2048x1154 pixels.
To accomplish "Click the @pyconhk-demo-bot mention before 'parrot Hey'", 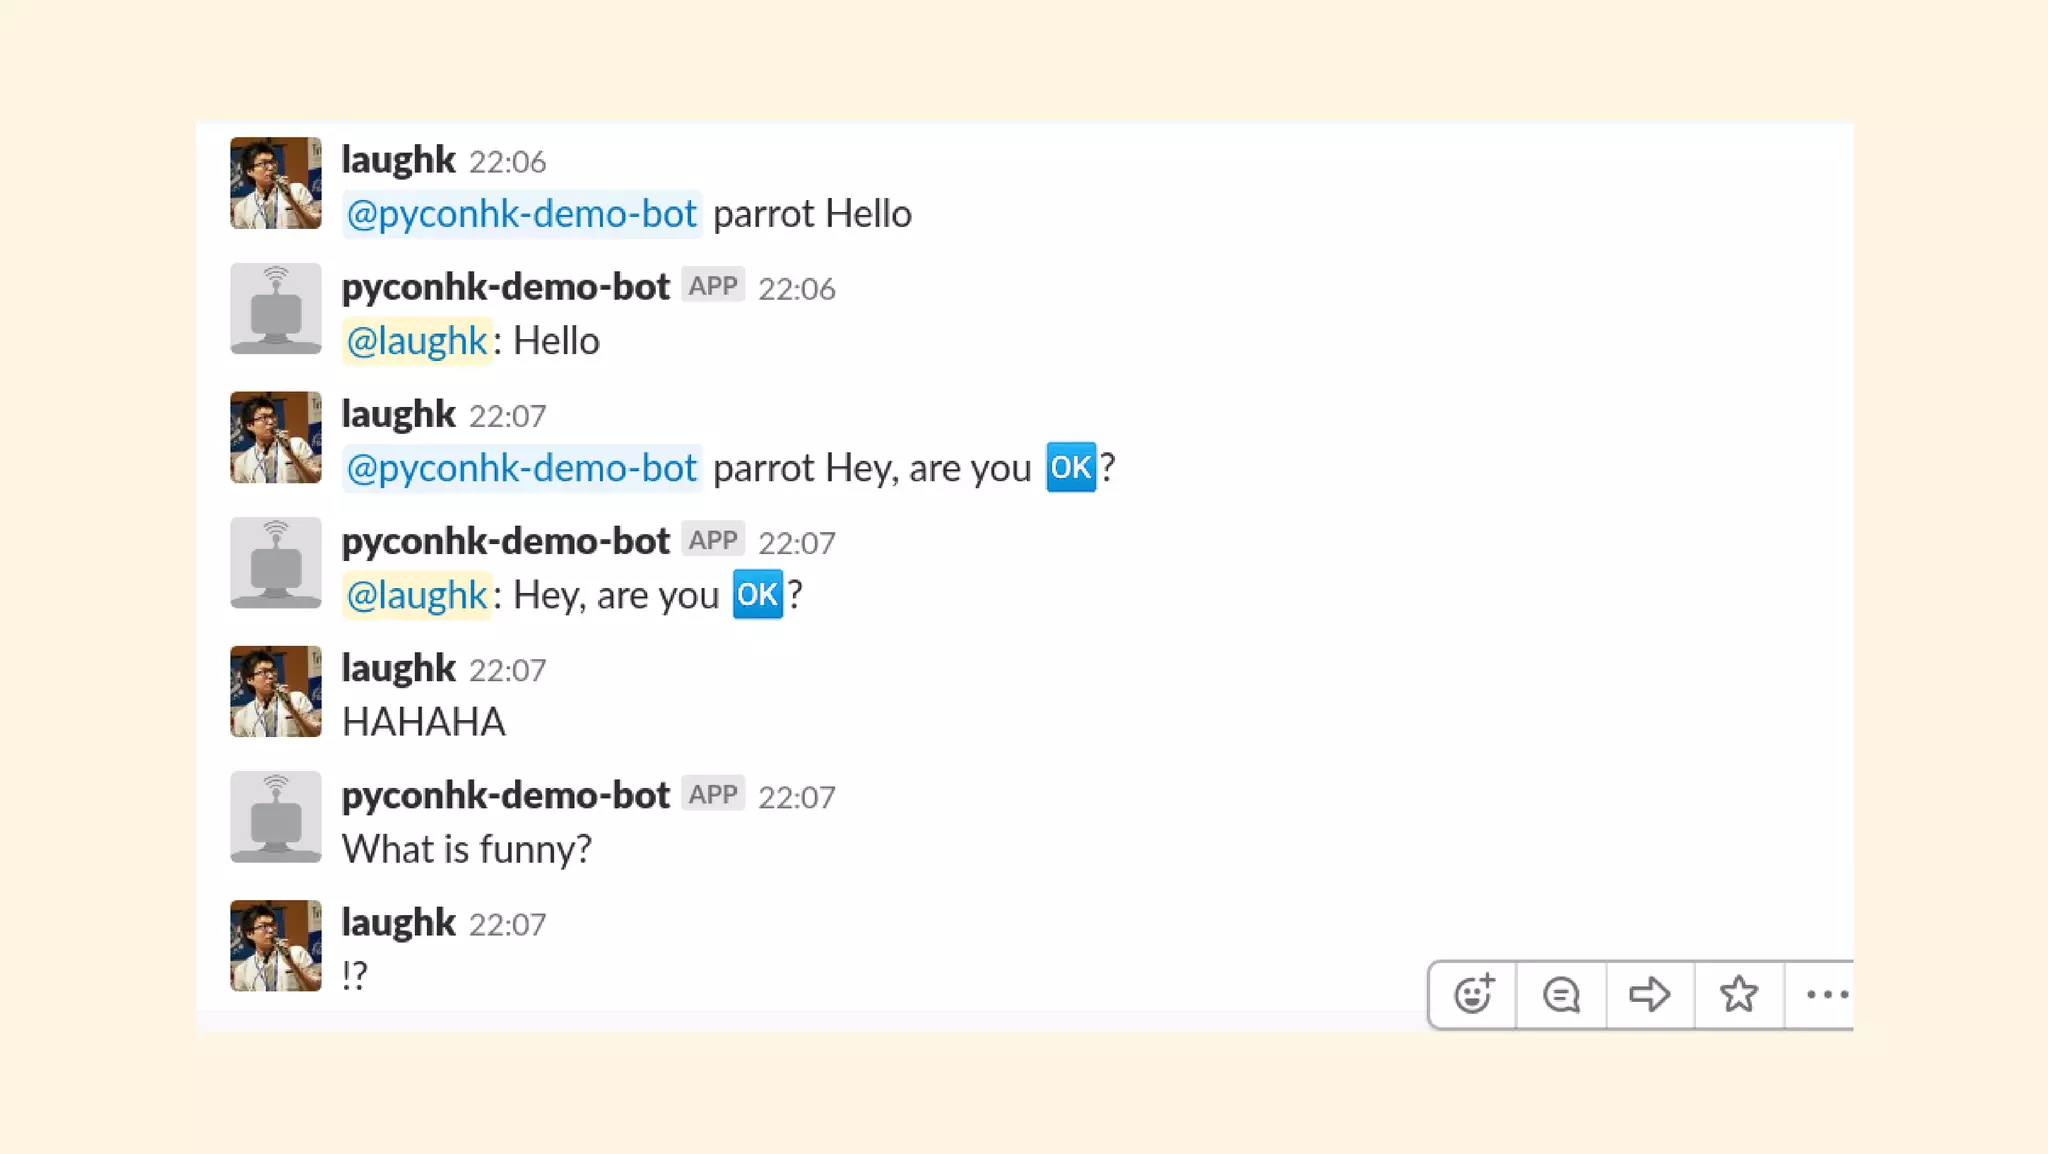I will pos(521,468).
